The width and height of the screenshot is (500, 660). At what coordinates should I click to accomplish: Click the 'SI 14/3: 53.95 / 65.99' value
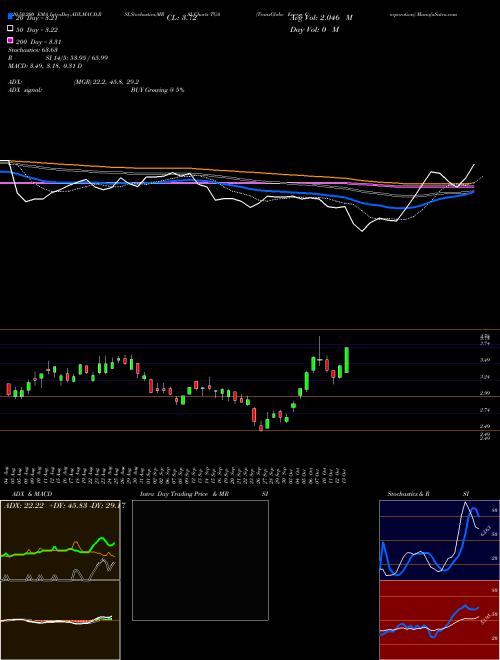coord(77,58)
